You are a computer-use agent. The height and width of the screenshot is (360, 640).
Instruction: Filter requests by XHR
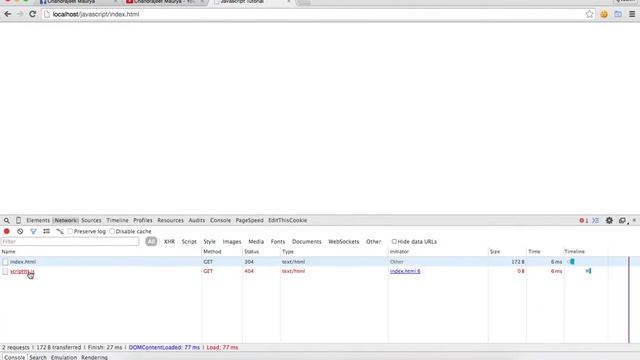click(169, 242)
